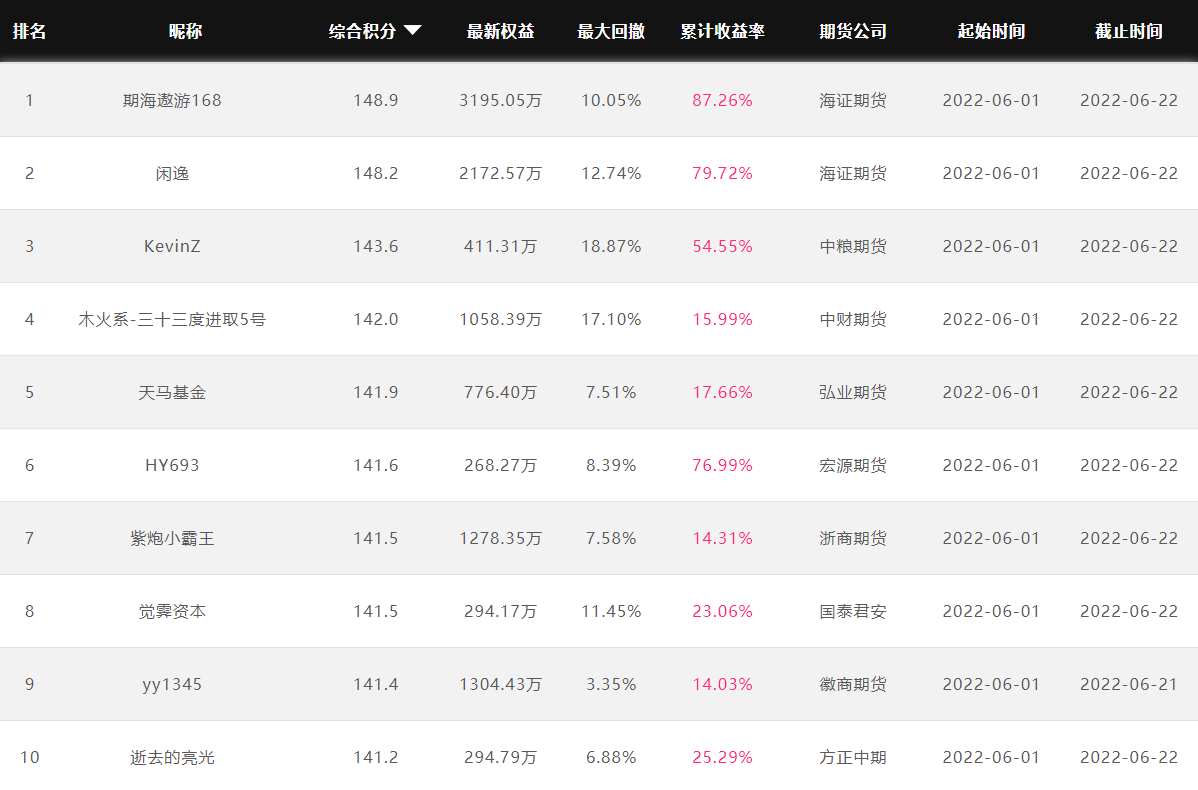
Task: Open the 木火系-三十三度进取5号 nickname
Action: (172, 319)
